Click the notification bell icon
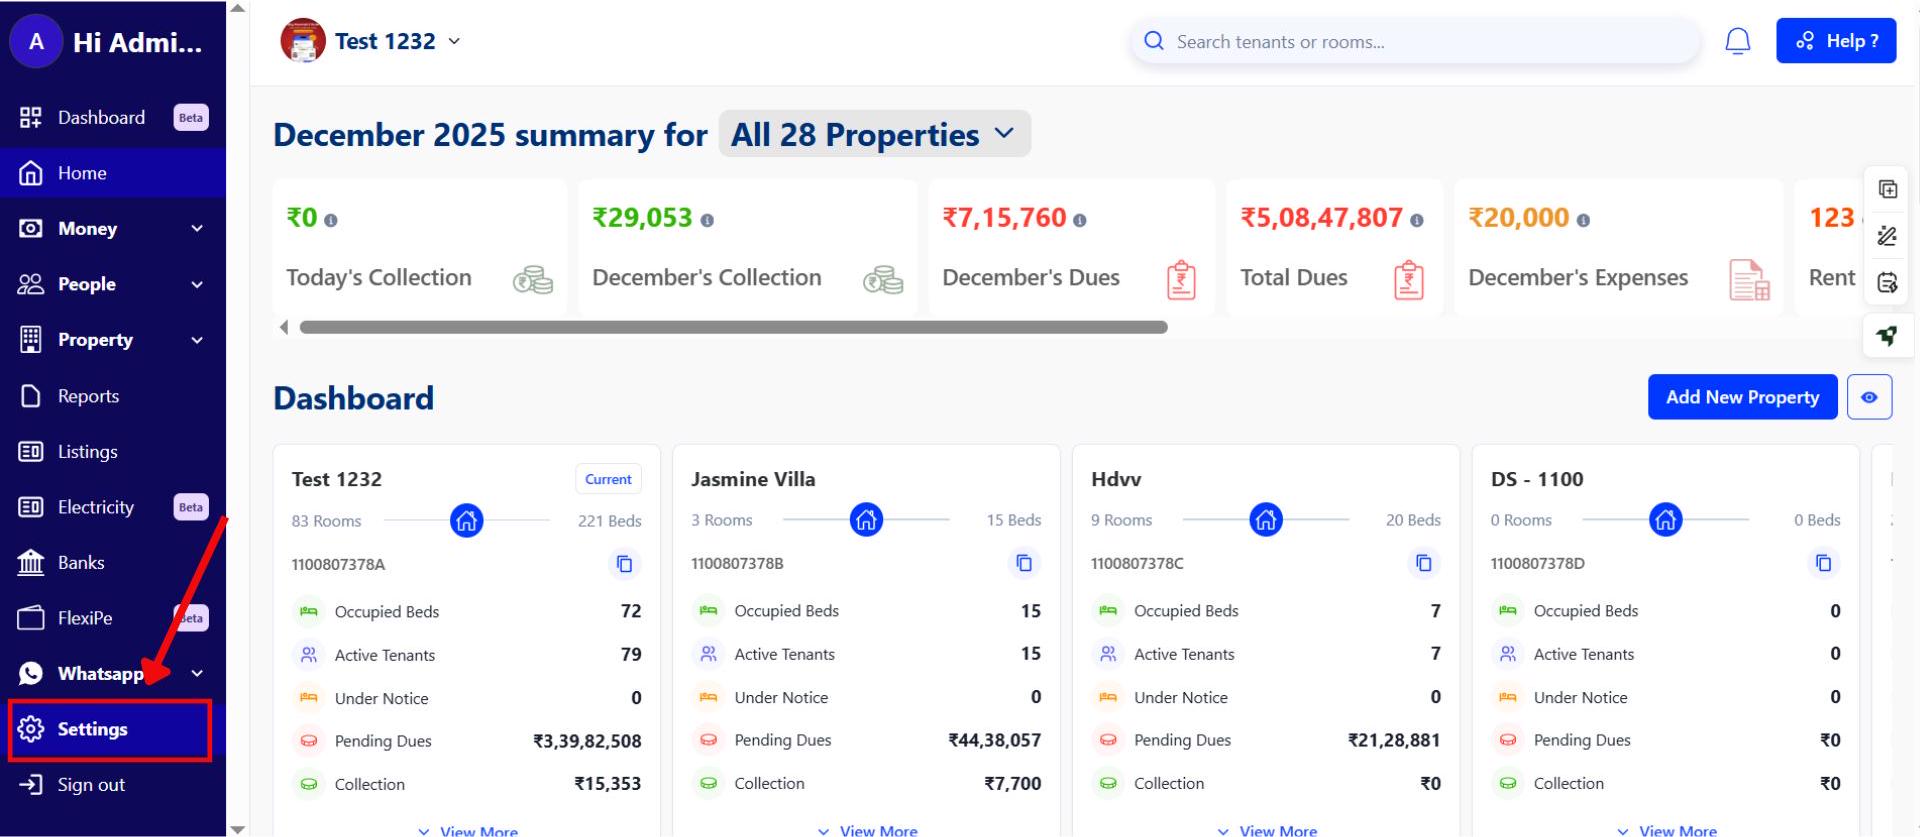This screenshot has width=1920, height=837. point(1737,41)
